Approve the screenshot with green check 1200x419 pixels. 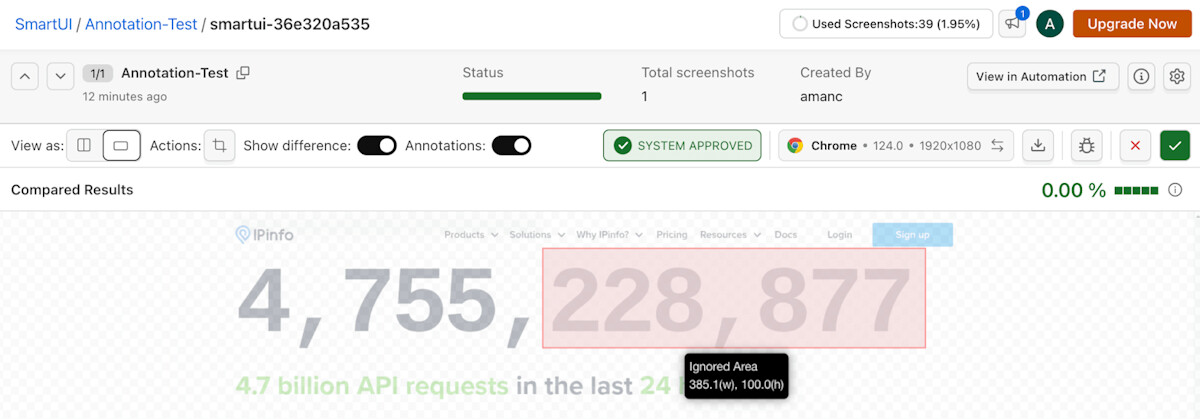click(x=1175, y=146)
